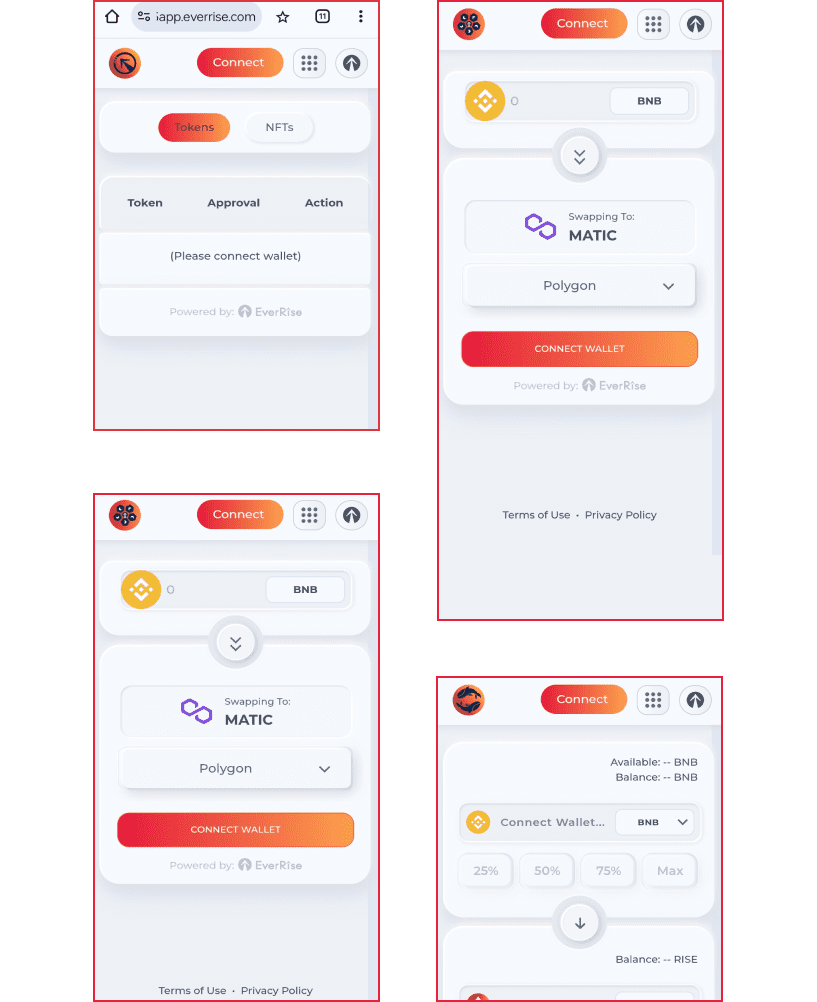Click the Connect button next to the fish logo
Screen dimensions: 817x1002
583,699
